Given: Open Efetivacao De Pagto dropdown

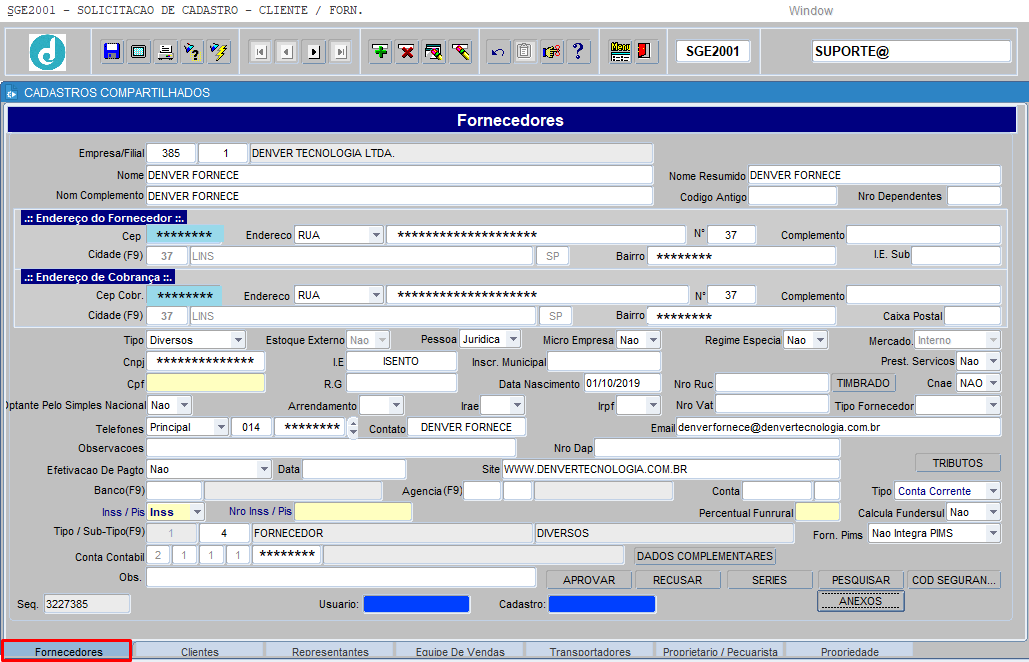Looking at the screenshot, I should (x=264, y=469).
